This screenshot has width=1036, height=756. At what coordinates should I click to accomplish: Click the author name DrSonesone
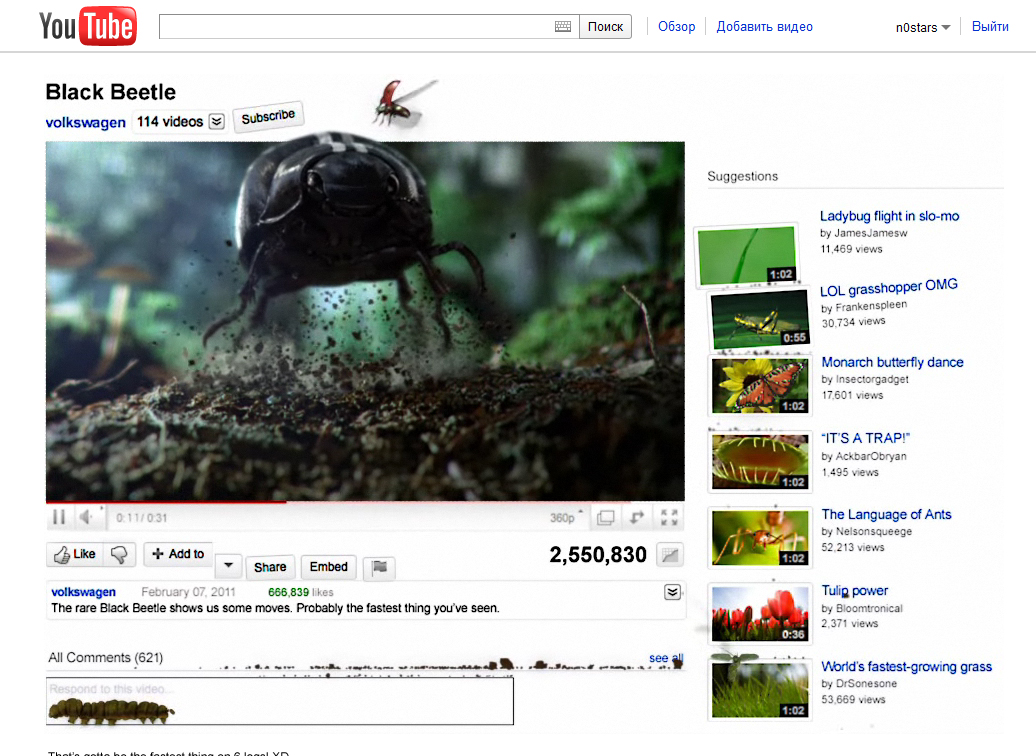tap(866, 683)
